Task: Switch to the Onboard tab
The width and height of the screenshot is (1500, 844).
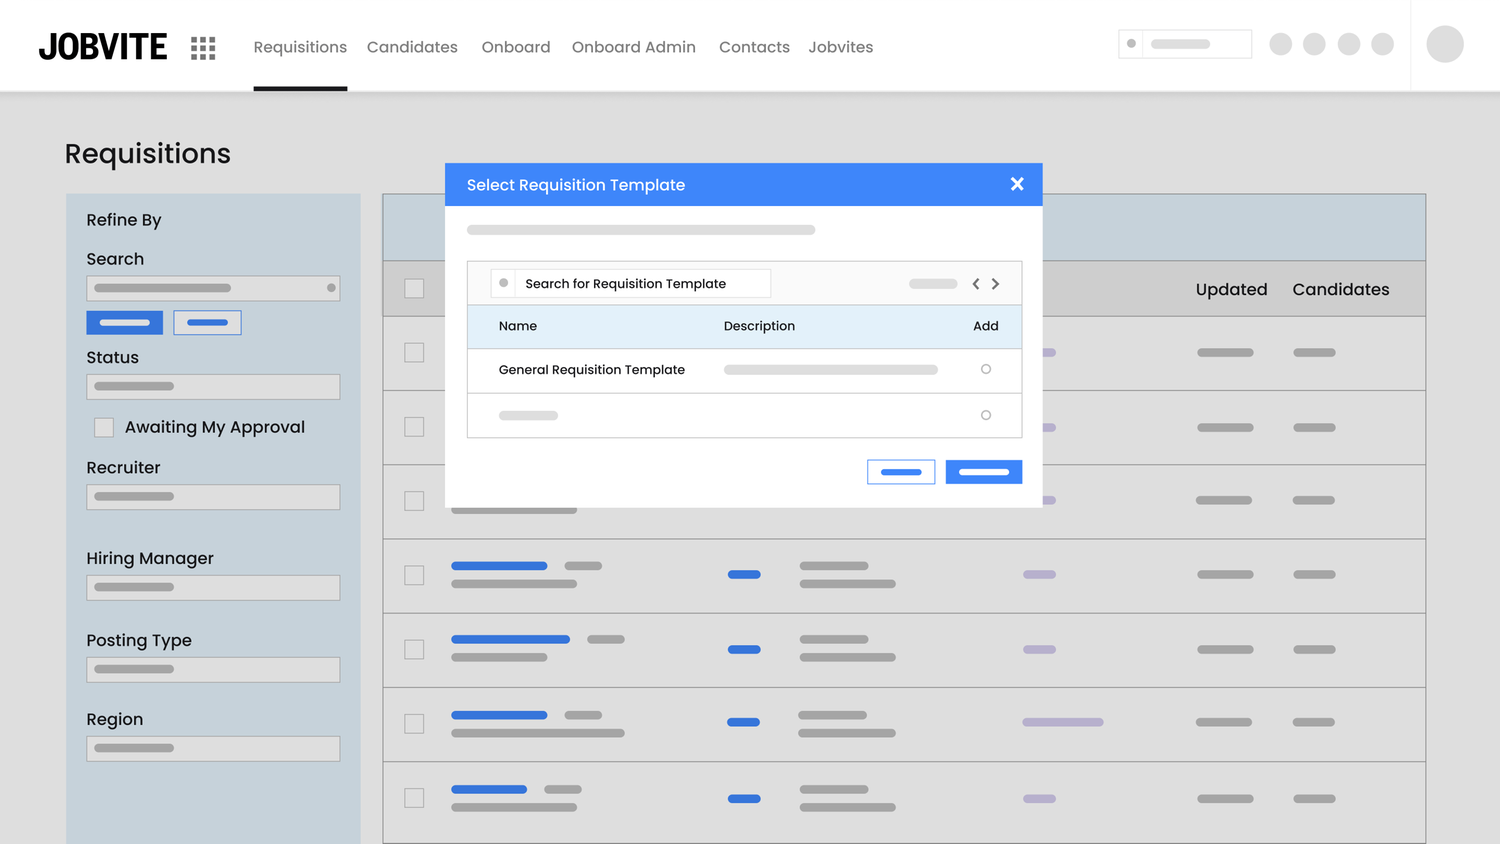Action: coord(516,47)
